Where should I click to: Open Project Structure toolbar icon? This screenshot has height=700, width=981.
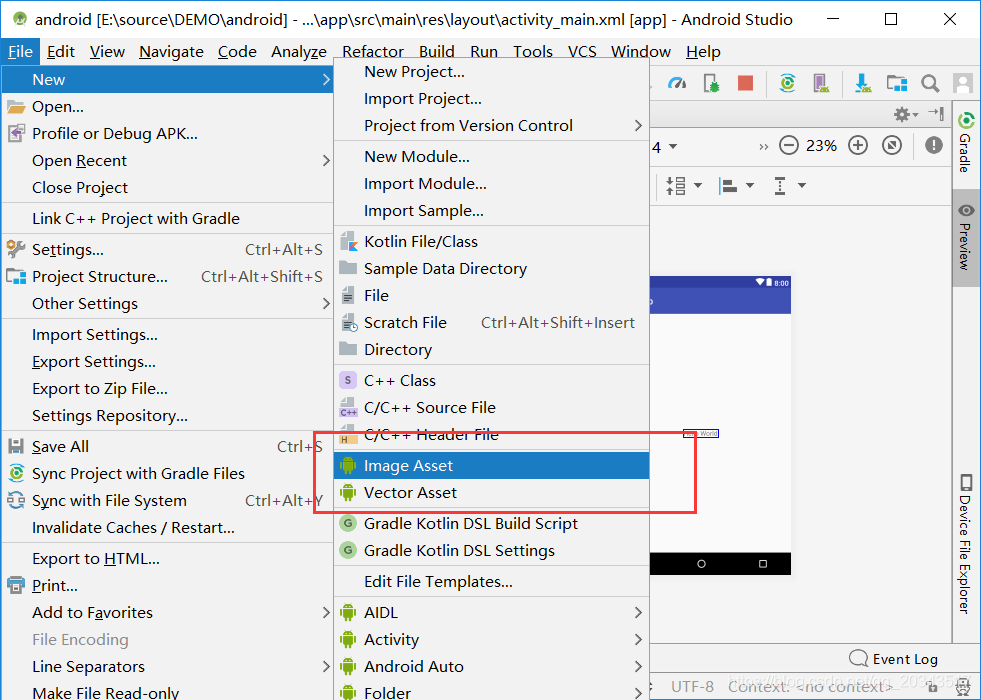(x=897, y=83)
